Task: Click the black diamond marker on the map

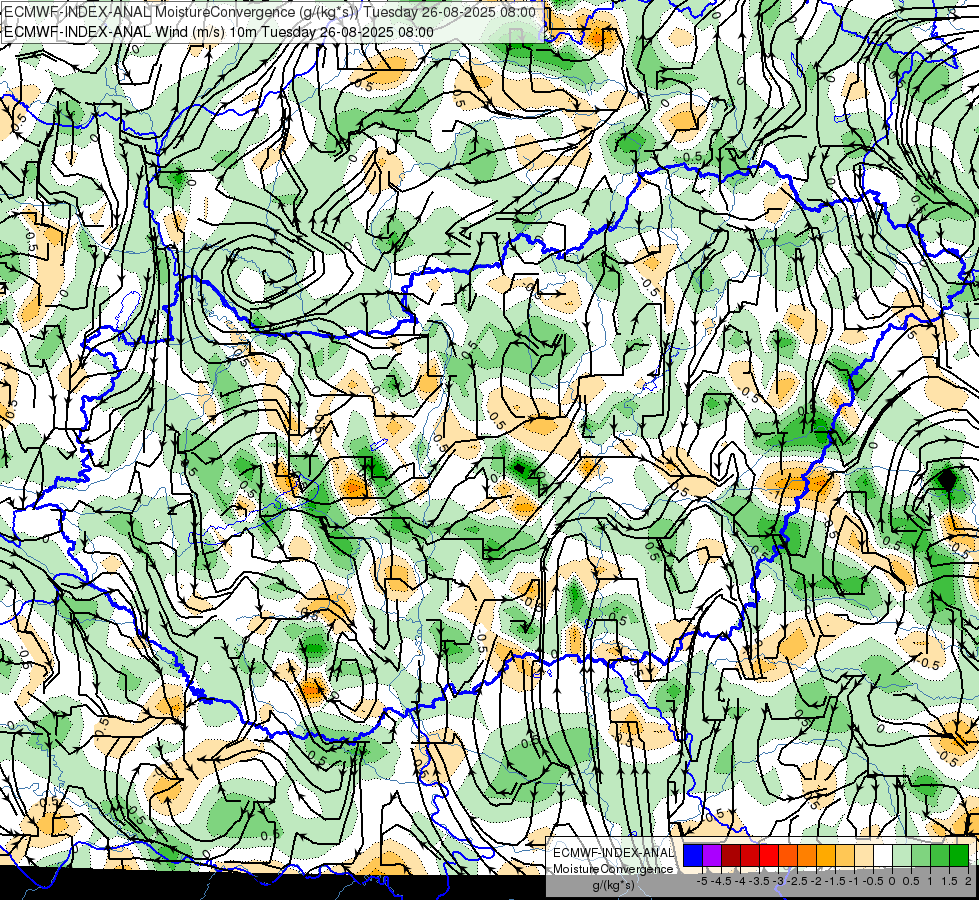Action: pyautogui.click(x=948, y=480)
